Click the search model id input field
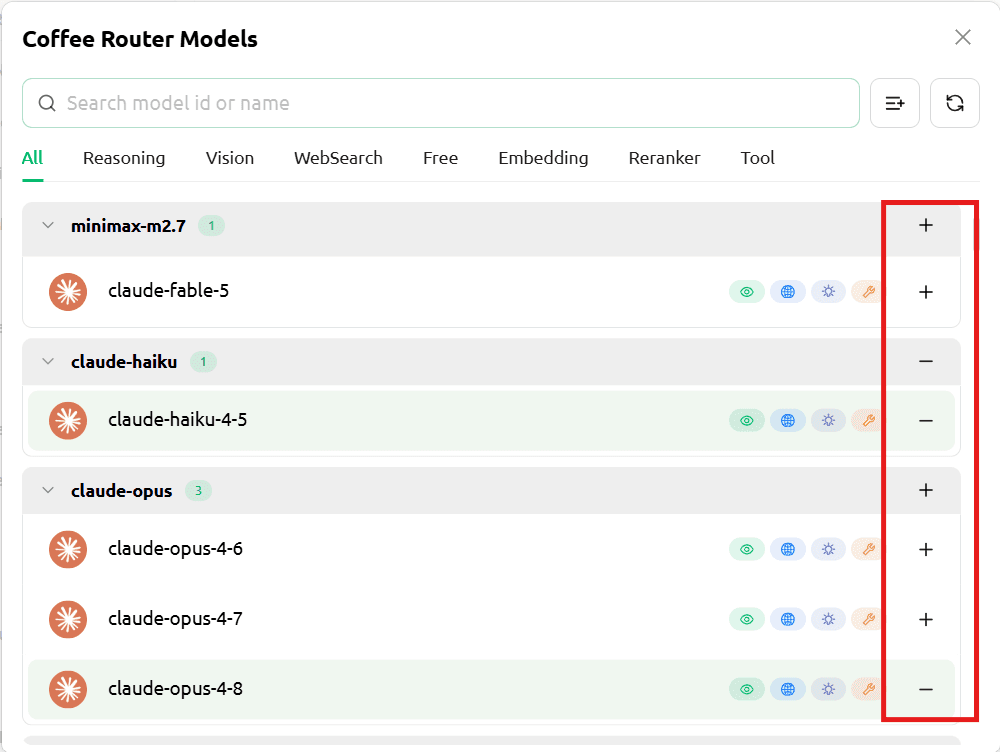Image resolution: width=1000 pixels, height=752 pixels. (441, 103)
